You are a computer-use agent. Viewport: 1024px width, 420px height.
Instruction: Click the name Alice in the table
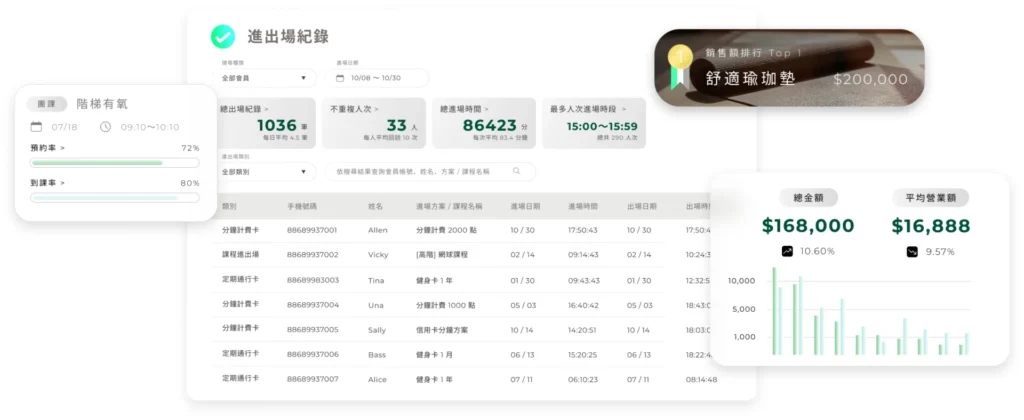click(x=377, y=380)
